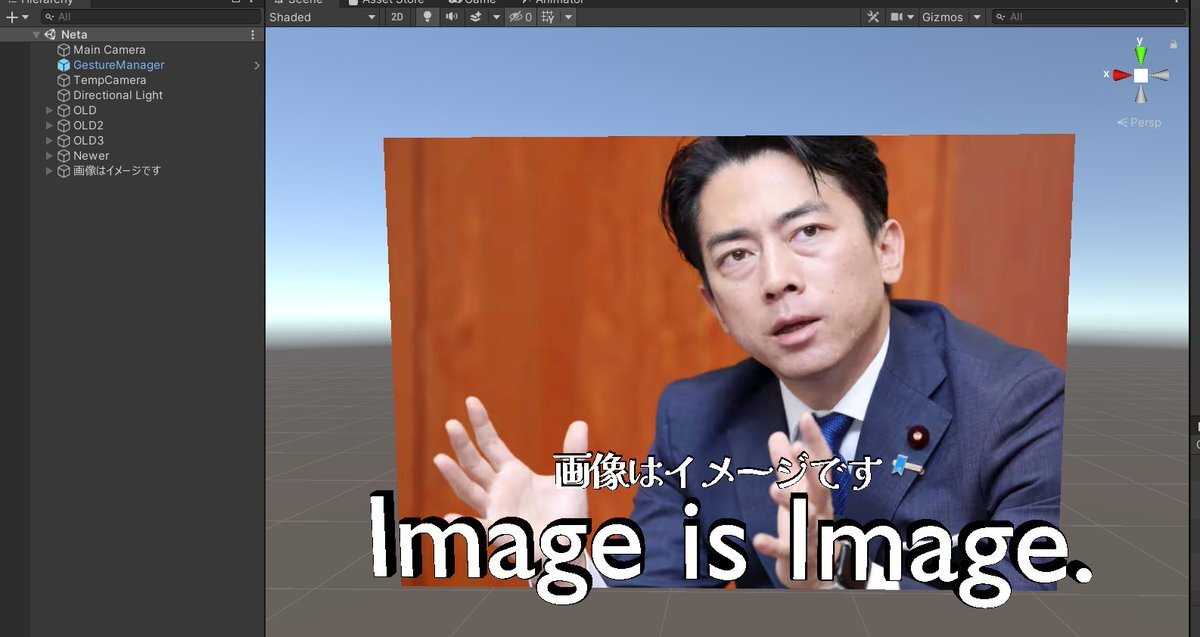The width and height of the screenshot is (1200, 637).
Task: Toggle scene audio with the speaker button
Action: pyautogui.click(x=451, y=17)
